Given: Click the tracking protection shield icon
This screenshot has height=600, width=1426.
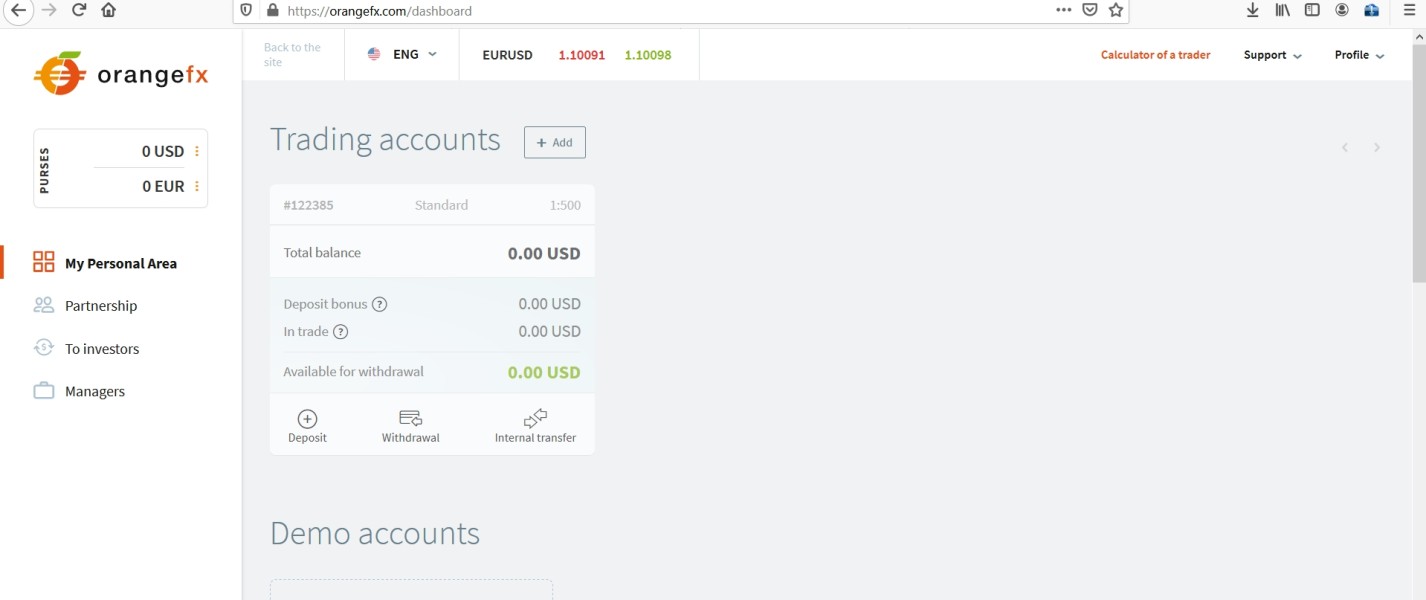Looking at the screenshot, I should point(246,11).
